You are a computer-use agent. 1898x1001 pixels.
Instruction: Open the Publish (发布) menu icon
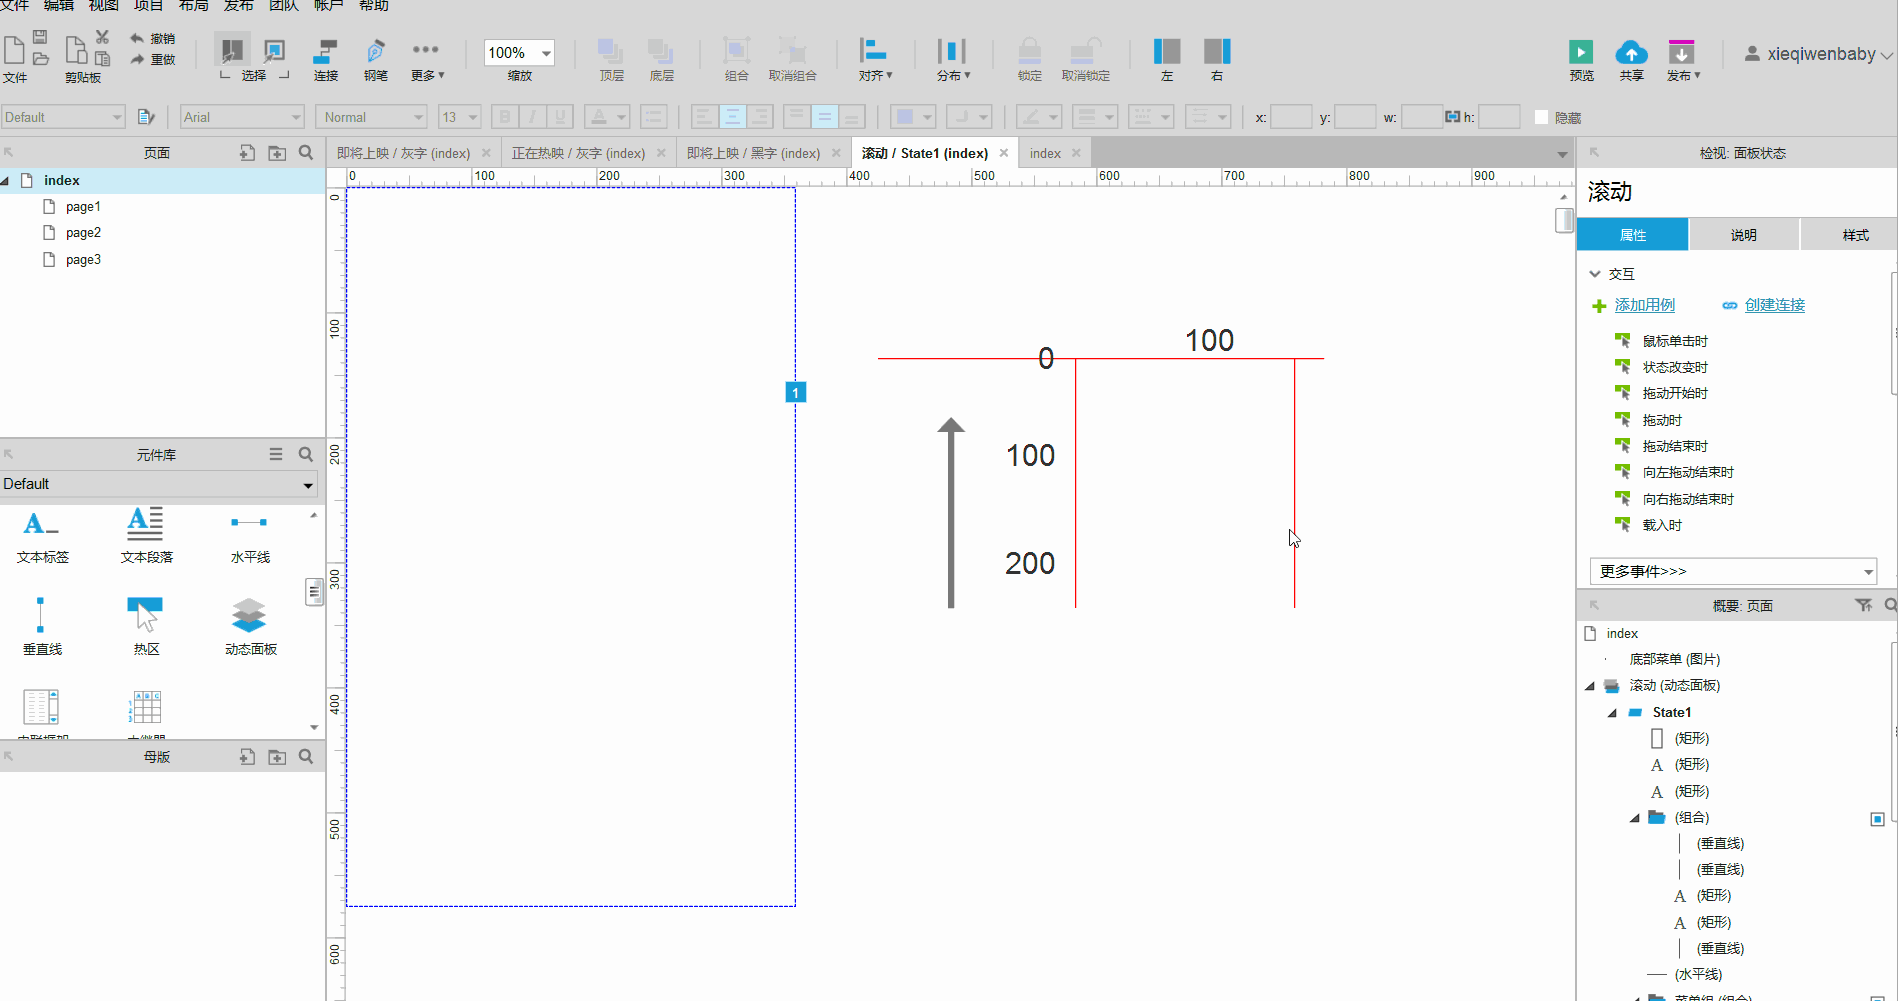1682,52
